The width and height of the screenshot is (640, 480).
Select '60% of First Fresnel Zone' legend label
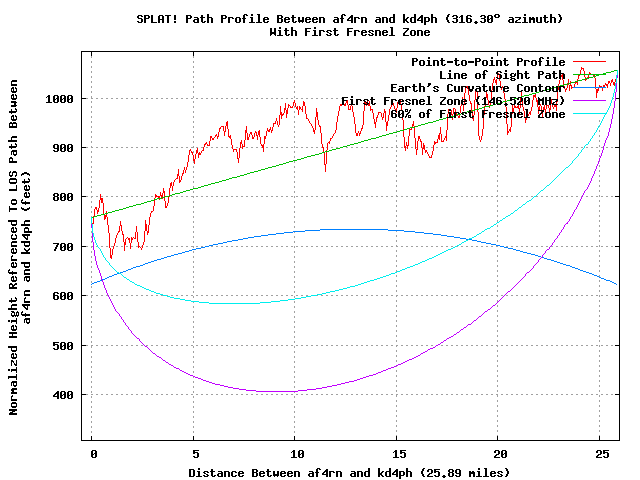click(x=478, y=114)
